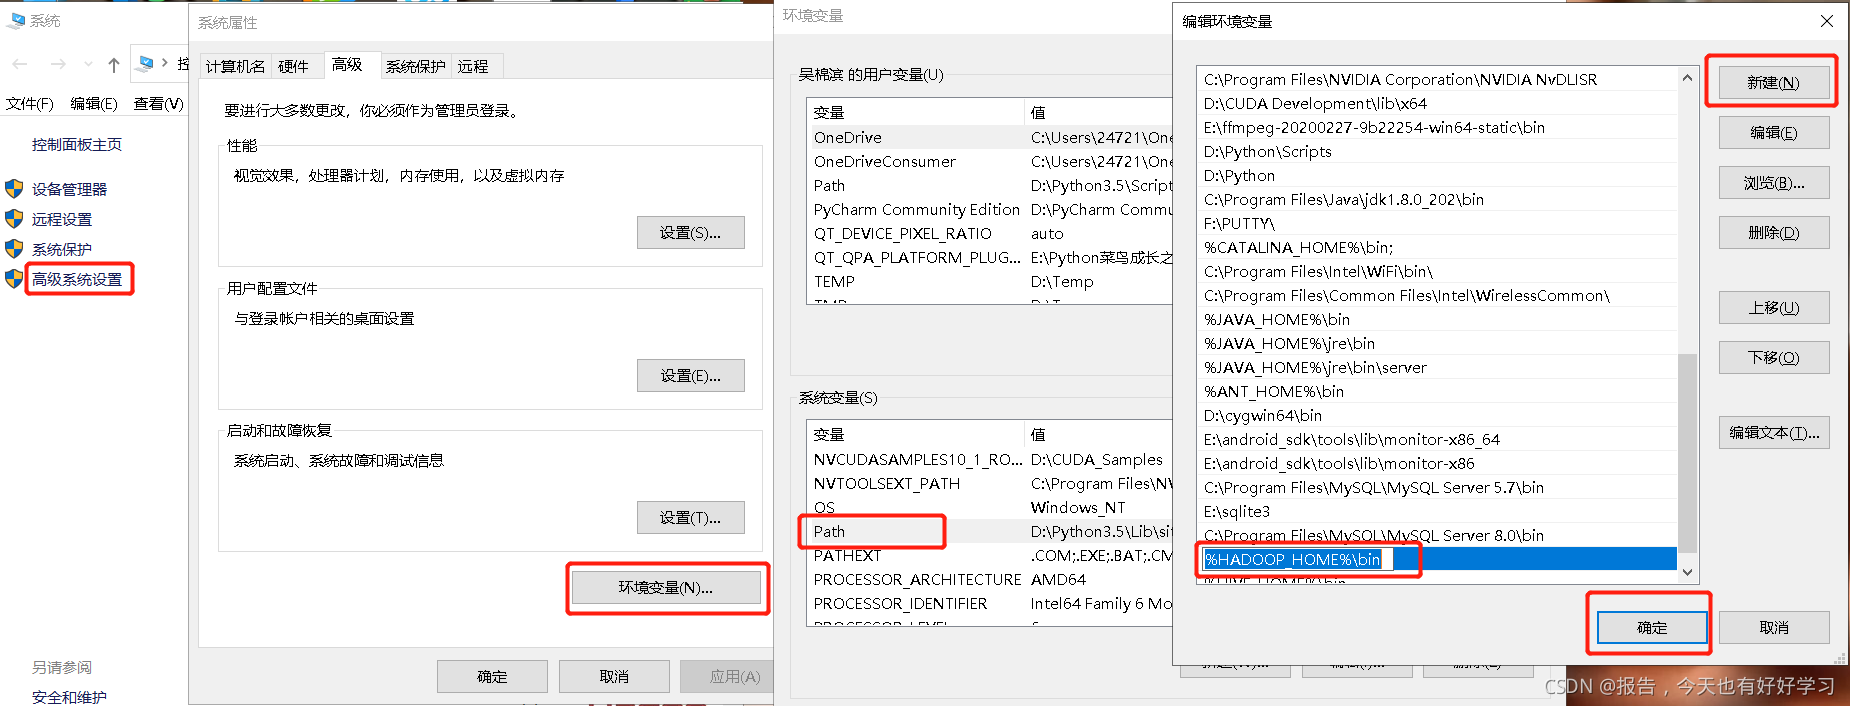Viewport: 1850px width, 706px height.
Task: Click shield icon beside 系统保护
Action: click(x=14, y=248)
